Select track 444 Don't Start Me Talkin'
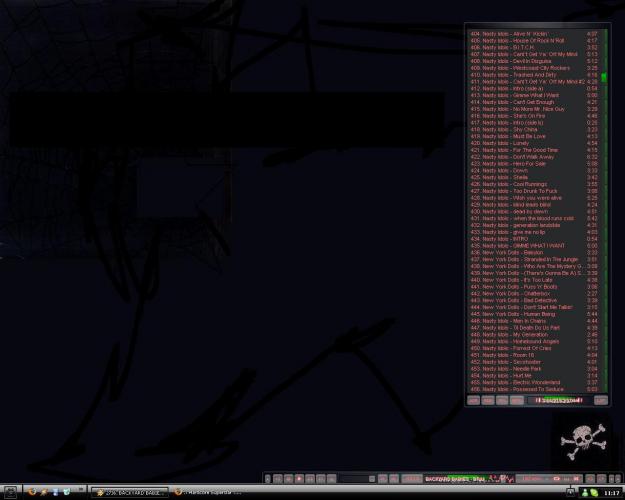The height and width of the screenshot is (500, 625). pos(533,307)
